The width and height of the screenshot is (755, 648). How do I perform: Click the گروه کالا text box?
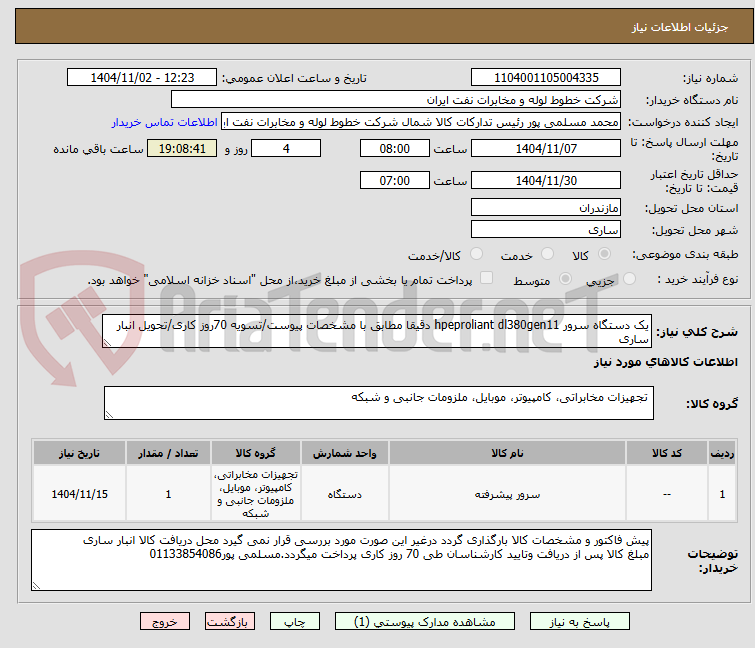tap(379, 403)
